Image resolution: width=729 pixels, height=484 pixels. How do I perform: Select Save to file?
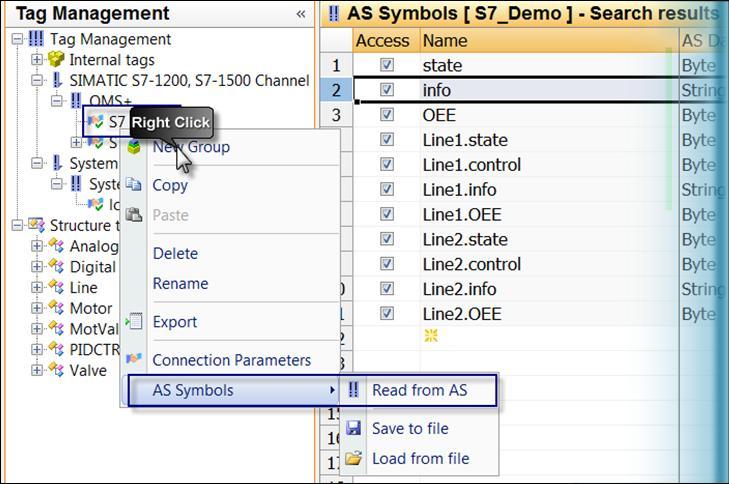419,428
